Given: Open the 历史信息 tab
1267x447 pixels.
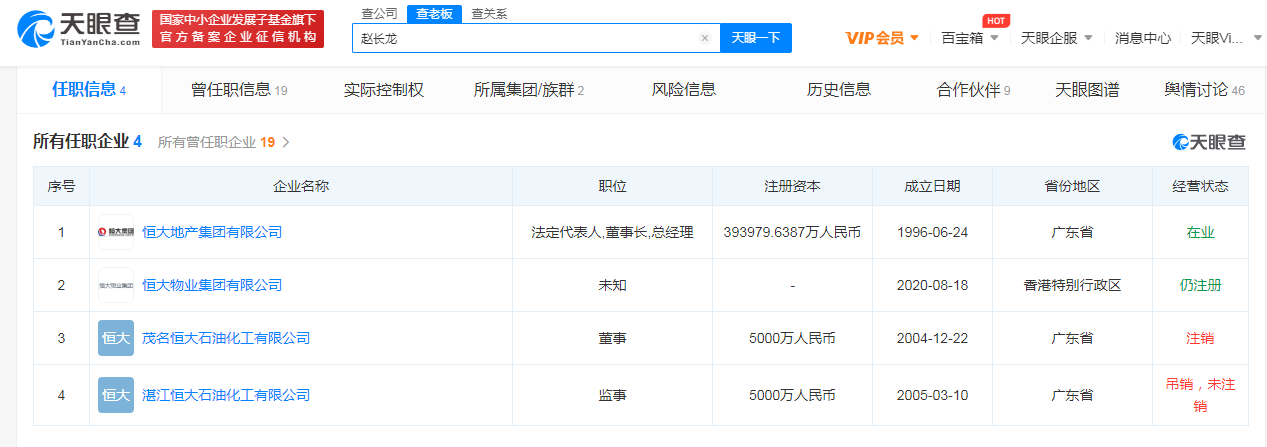Looking at the screenshot, I should 839,90.
